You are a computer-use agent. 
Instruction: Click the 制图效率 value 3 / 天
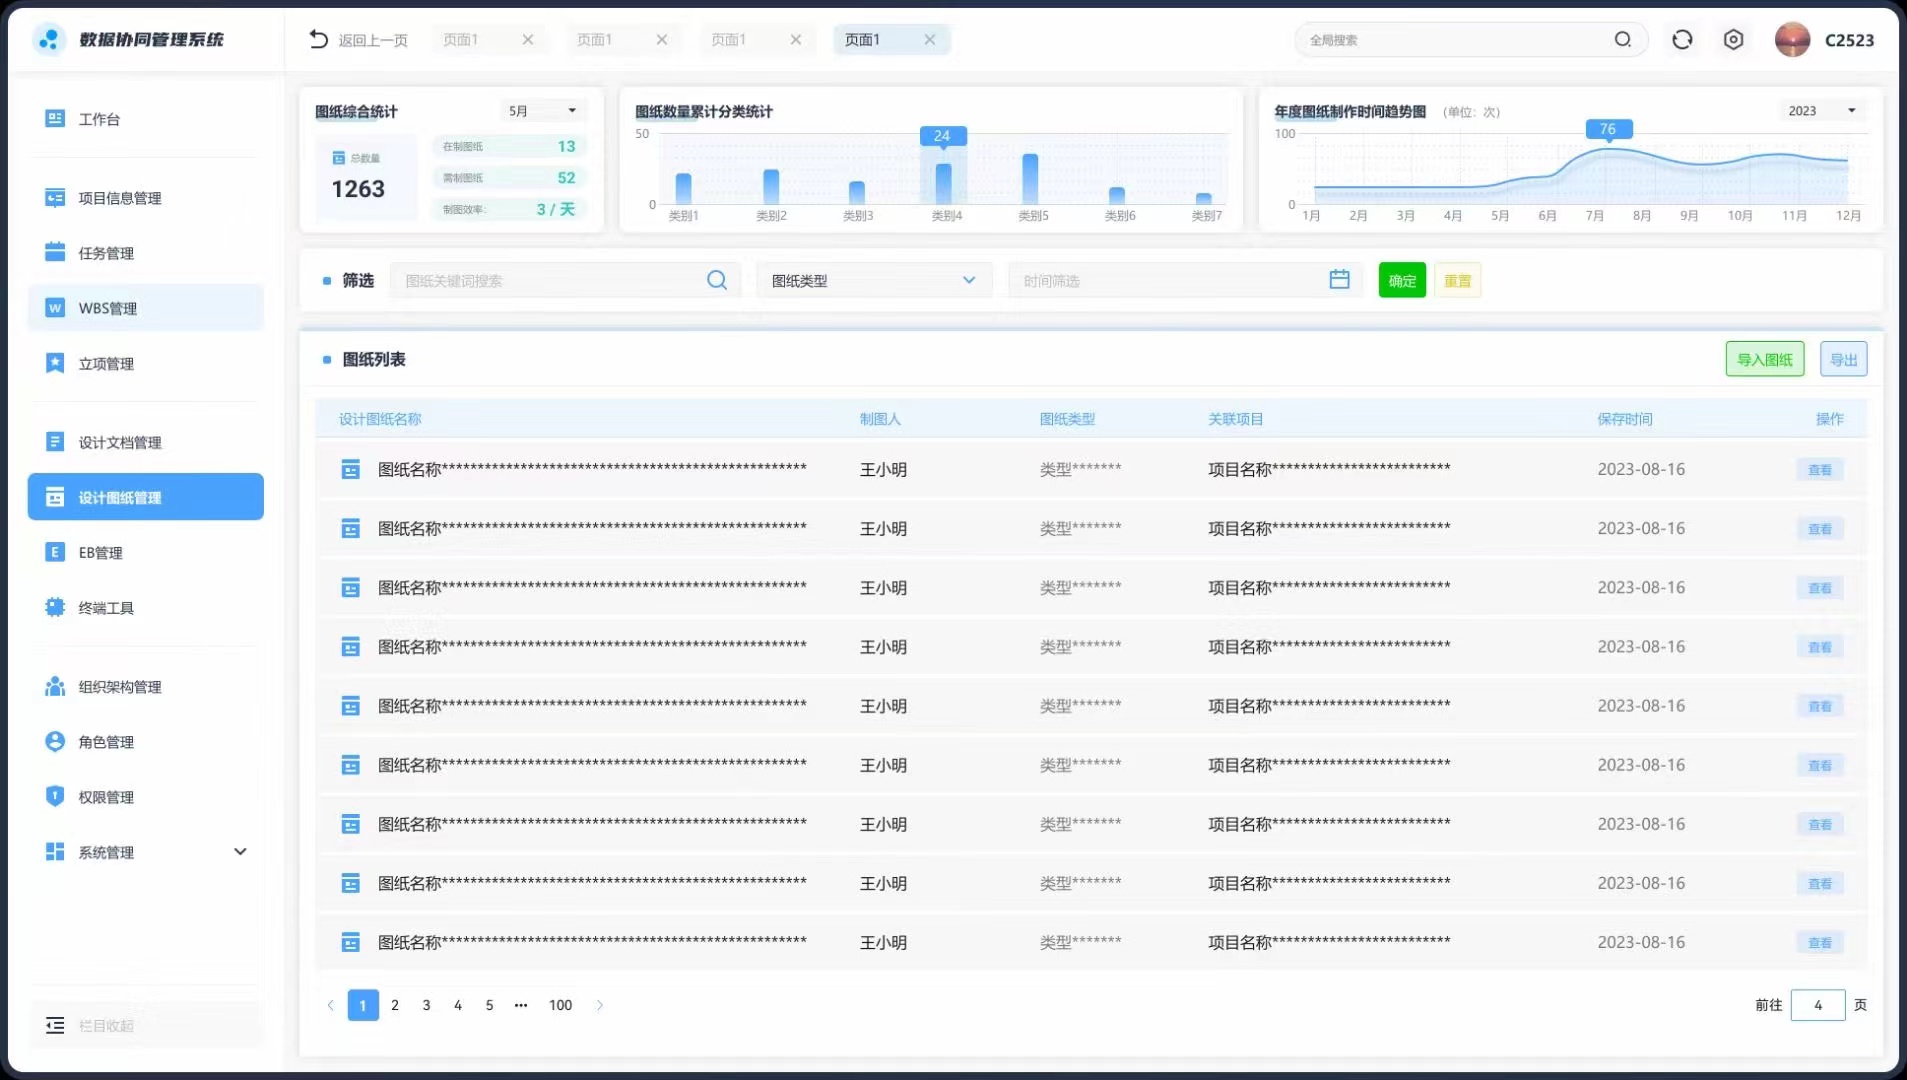click(556, 209)
